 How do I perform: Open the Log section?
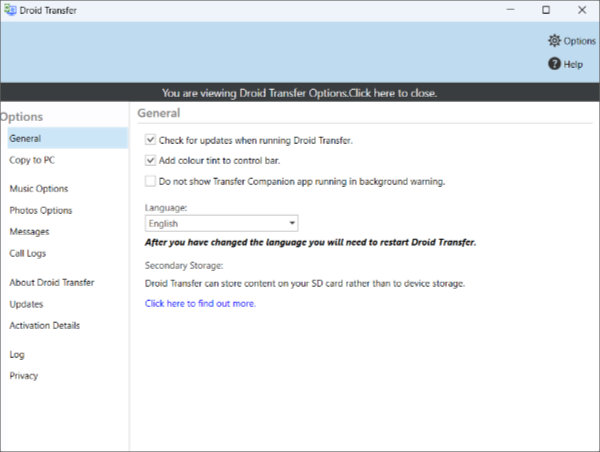17,354
